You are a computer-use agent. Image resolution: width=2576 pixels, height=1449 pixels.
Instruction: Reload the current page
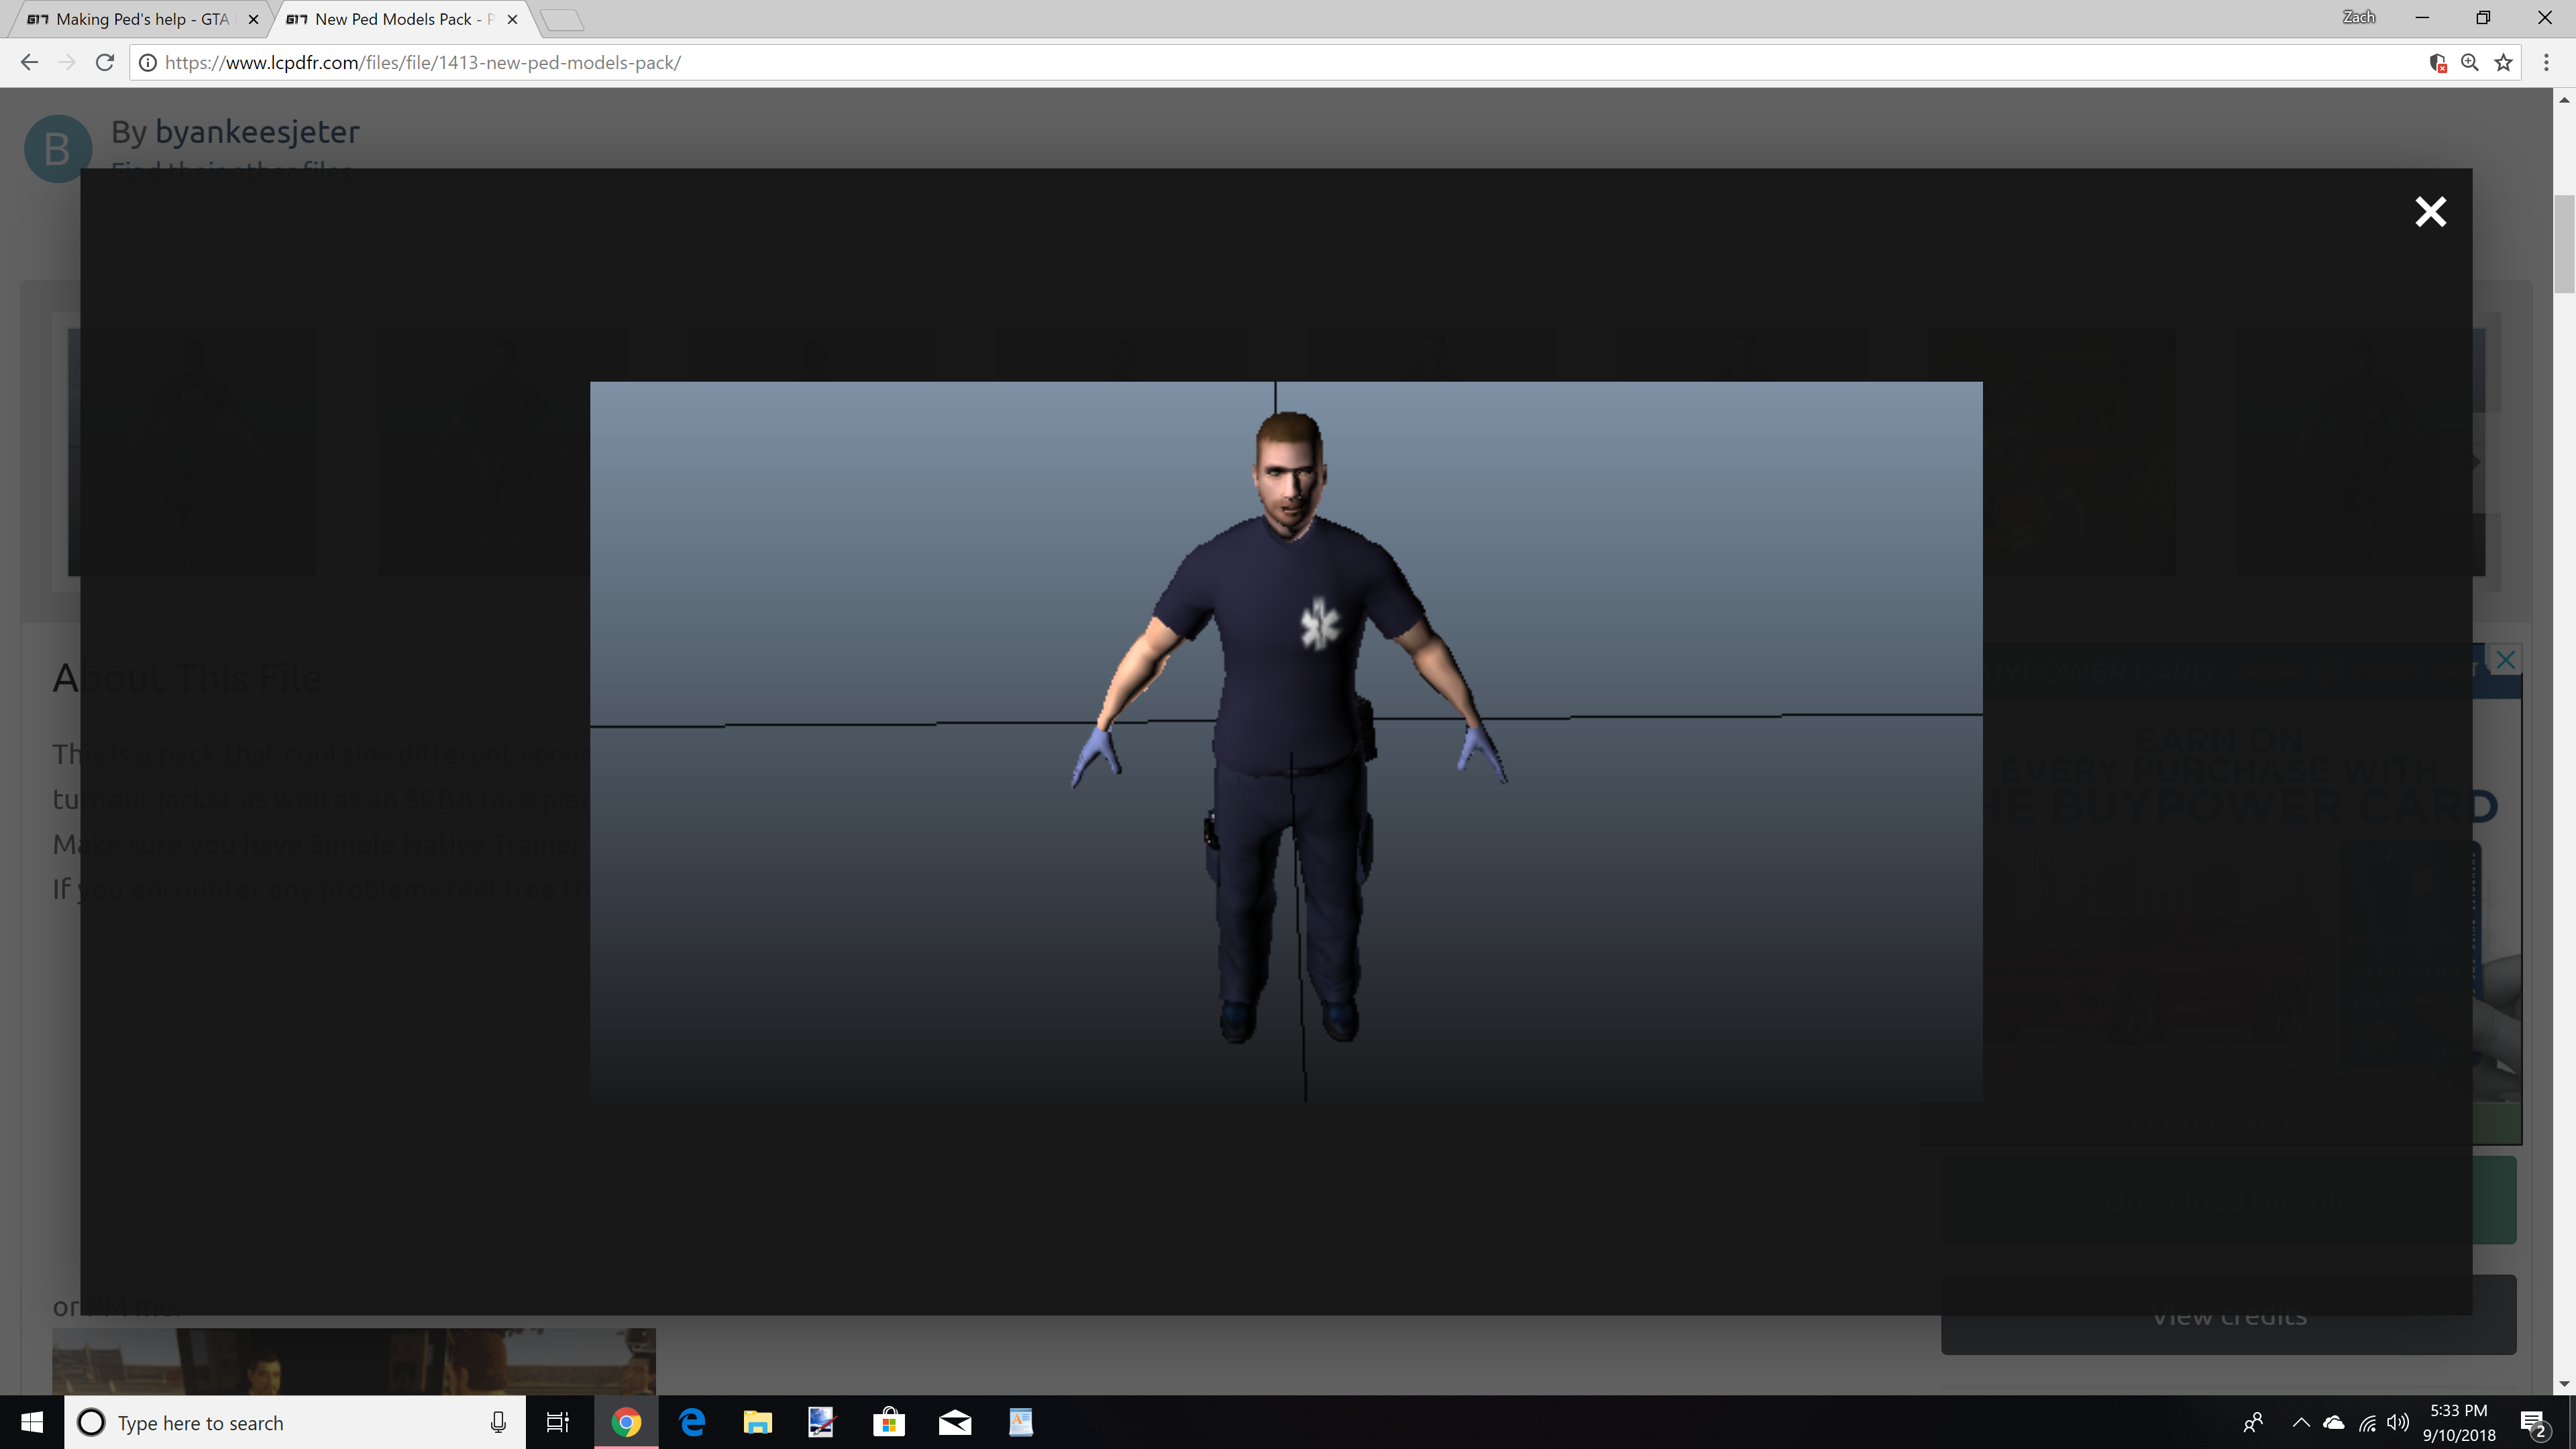click(104, 62)
